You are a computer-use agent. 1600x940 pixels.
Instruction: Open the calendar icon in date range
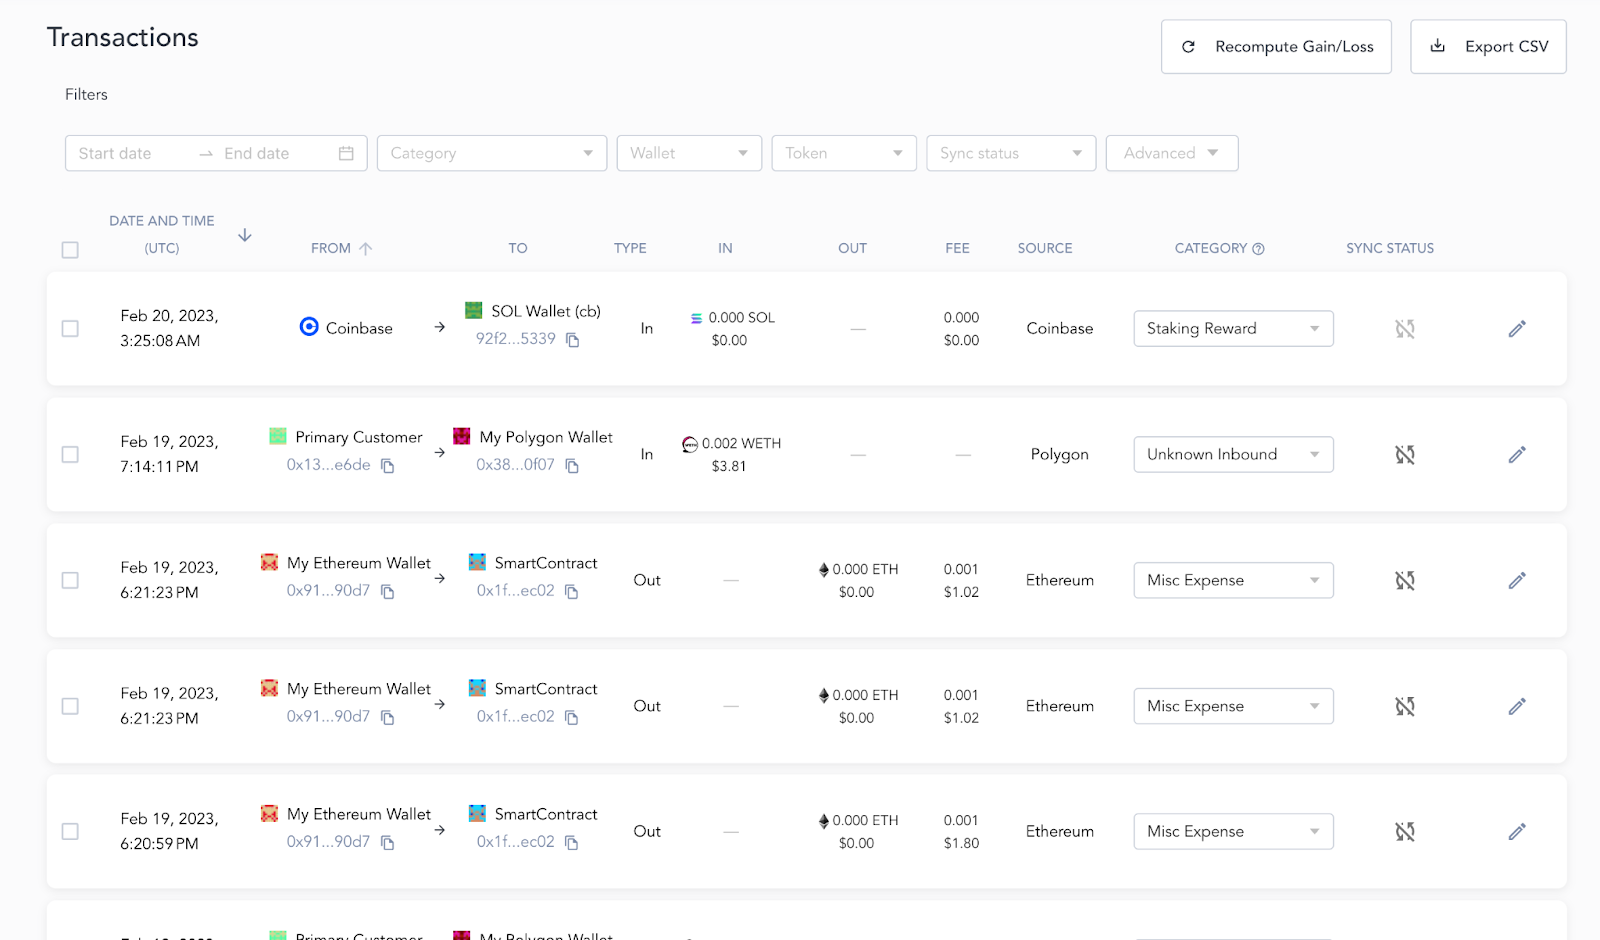346,153
